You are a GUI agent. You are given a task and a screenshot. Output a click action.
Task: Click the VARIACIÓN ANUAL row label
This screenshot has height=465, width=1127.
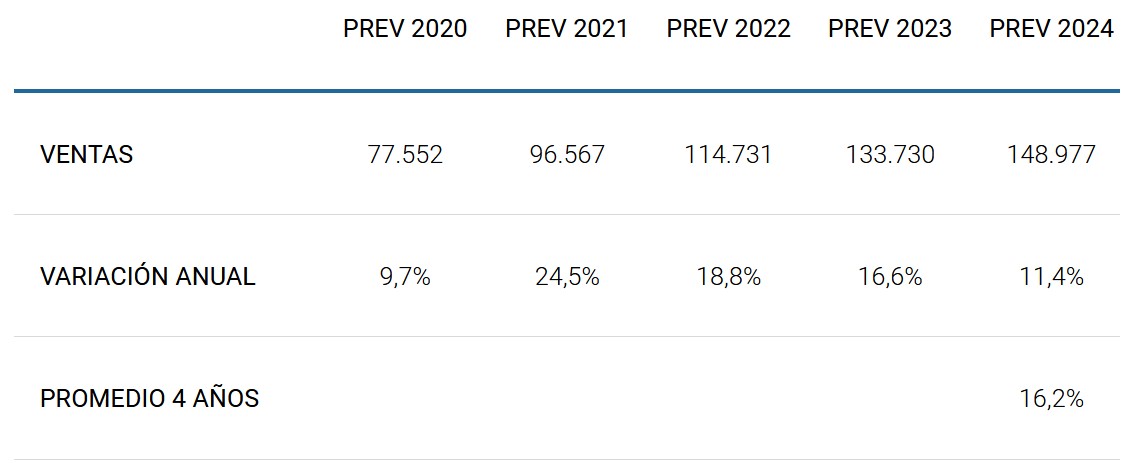[x=148, y=277]
